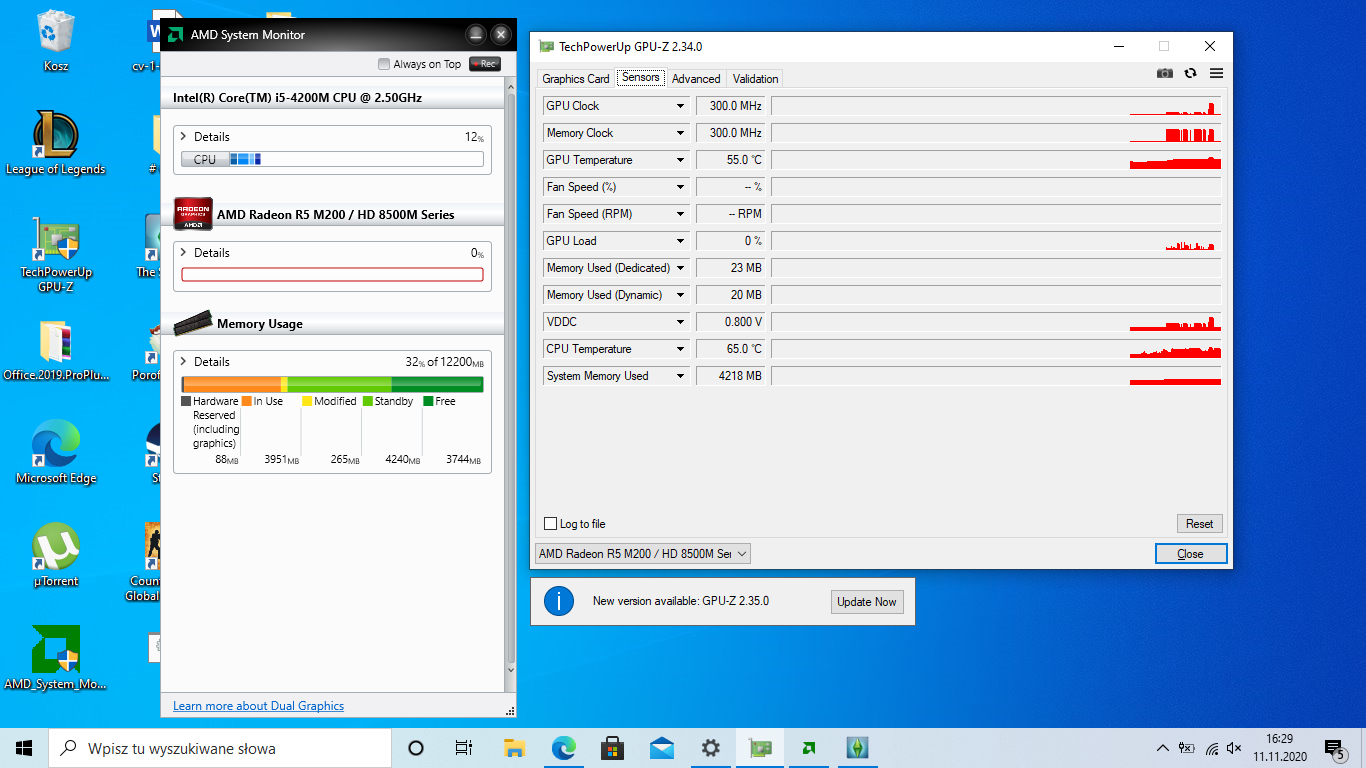The image size is (1366, 768).
Task: Launch Microsoft Edge desktop shortcut
Action: tap(56, 452)
